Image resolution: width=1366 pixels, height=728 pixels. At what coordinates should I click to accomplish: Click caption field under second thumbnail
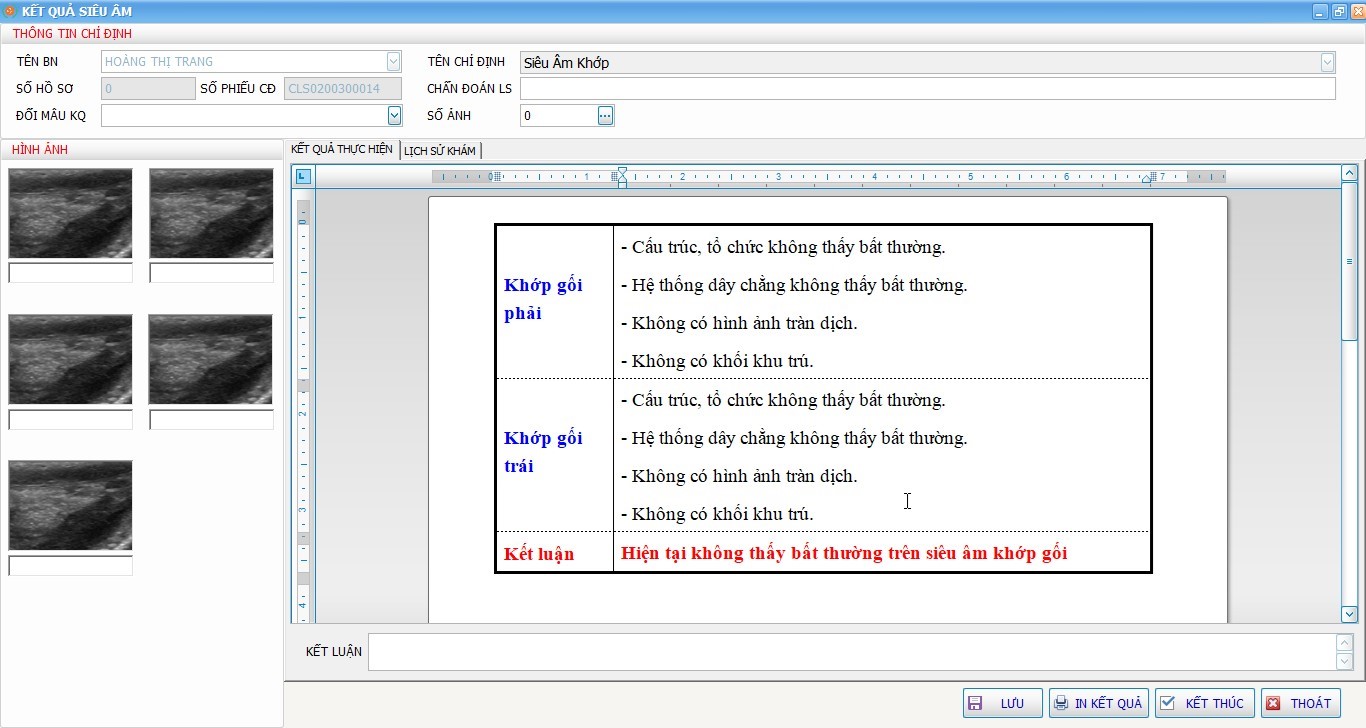(x=211, y=273)
